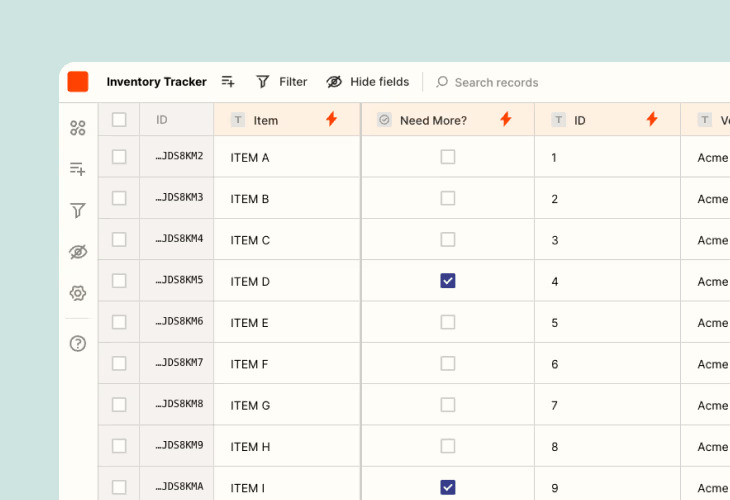Viewport: 730px width, 500px height.
Task: Click the ITEM C cell
Action: (287, 240)
